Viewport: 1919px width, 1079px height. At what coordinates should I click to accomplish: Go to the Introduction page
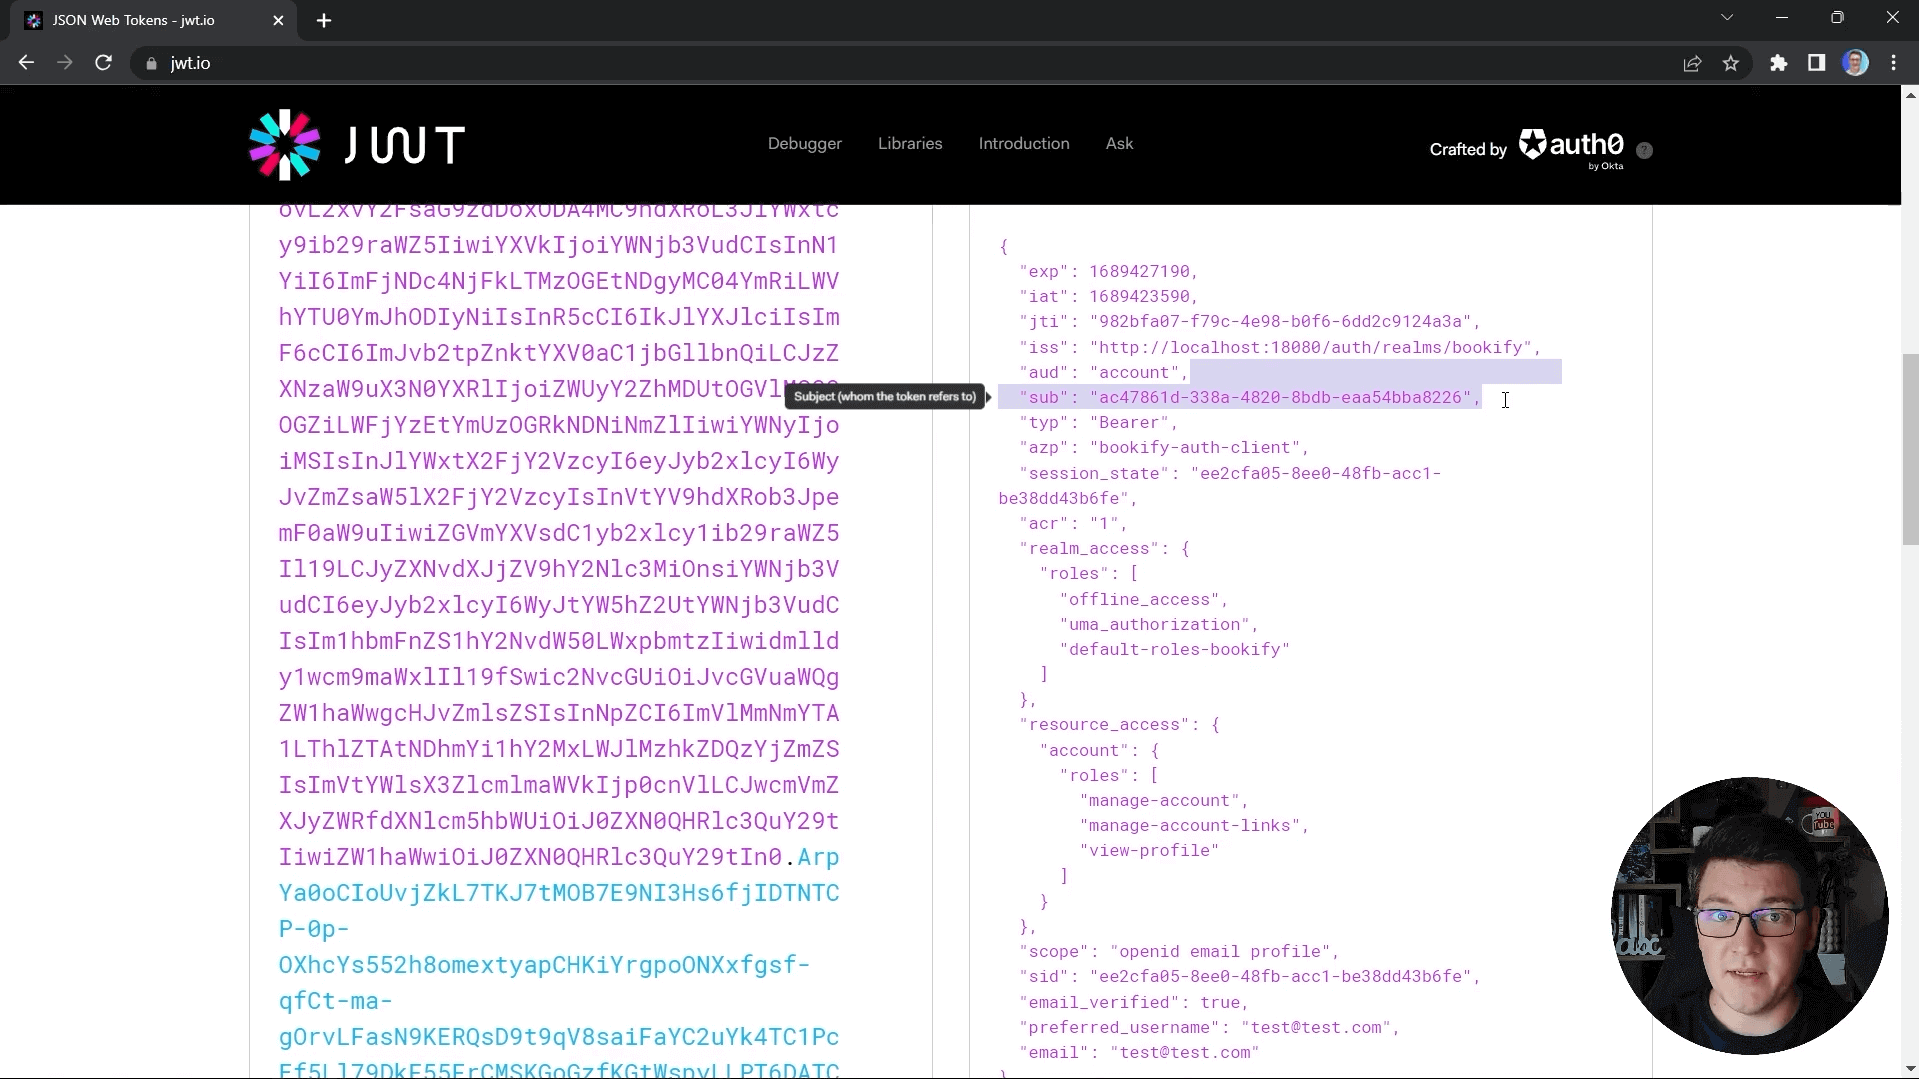click(1023, 144)
